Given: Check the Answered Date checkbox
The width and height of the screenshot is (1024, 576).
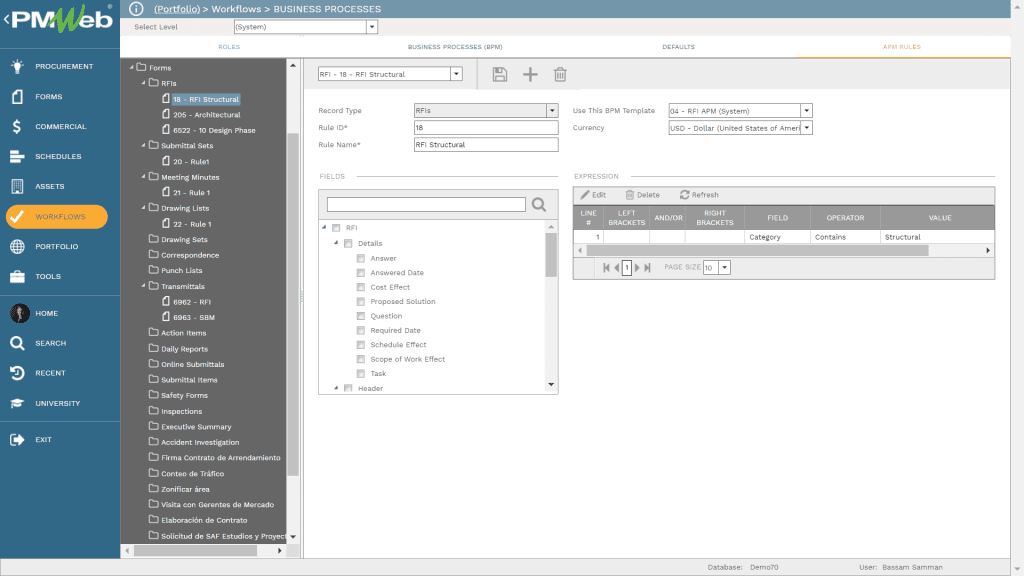Looking at the screenshot, I should point(360,272).
